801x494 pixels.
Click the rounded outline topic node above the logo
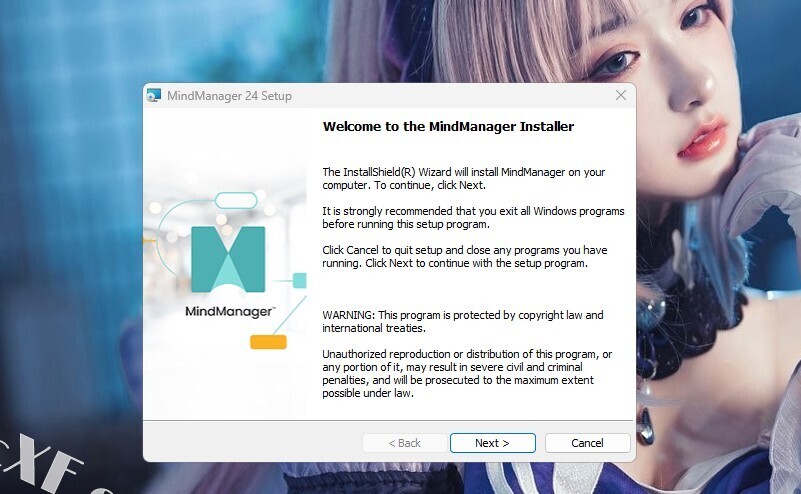pos(236,200)
